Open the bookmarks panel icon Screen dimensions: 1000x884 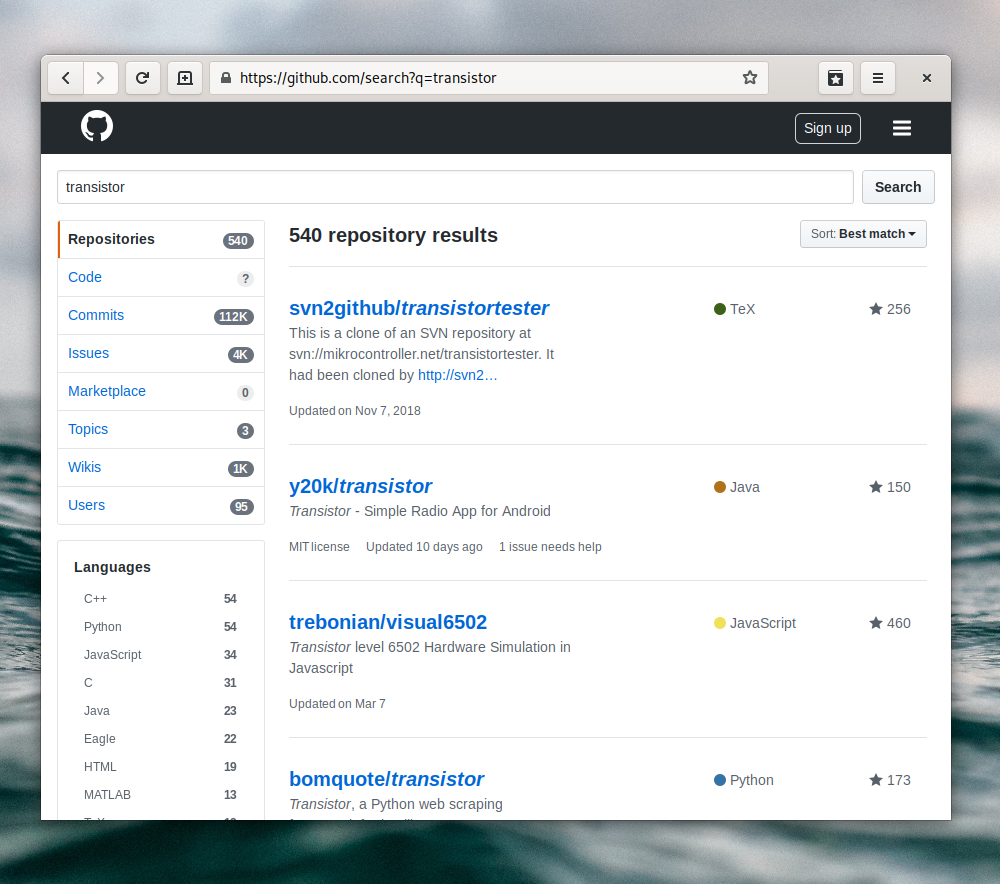835,78
